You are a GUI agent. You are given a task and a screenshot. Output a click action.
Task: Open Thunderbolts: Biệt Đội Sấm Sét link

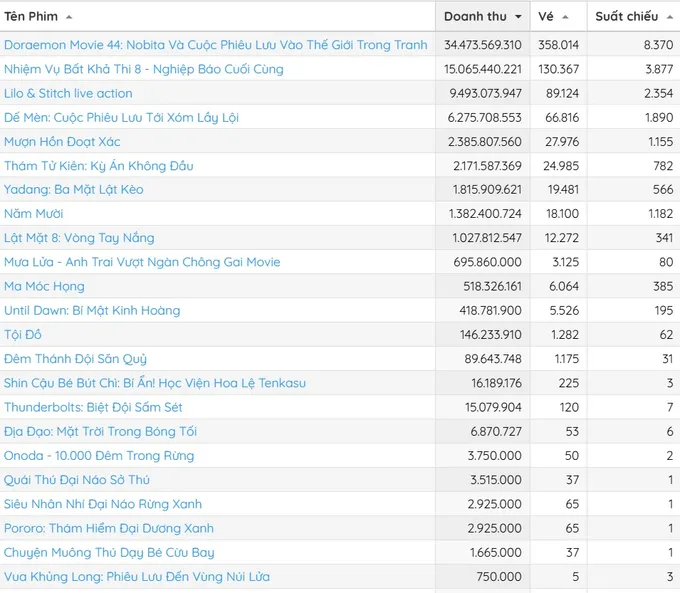click(x=93, y=407)
